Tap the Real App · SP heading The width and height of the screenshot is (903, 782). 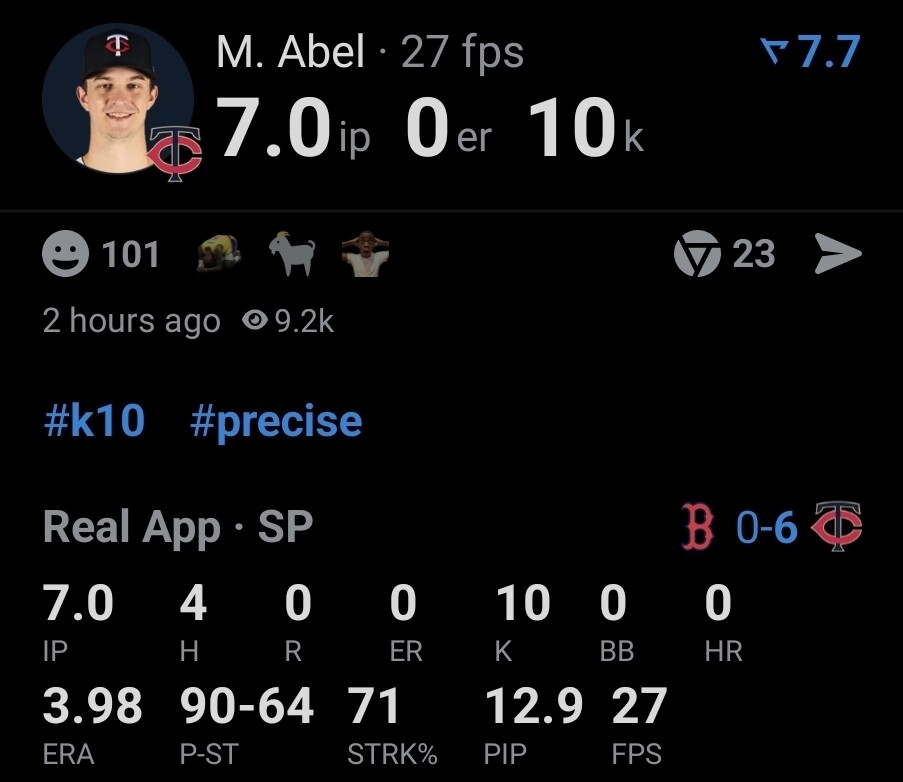click(178, 527)
